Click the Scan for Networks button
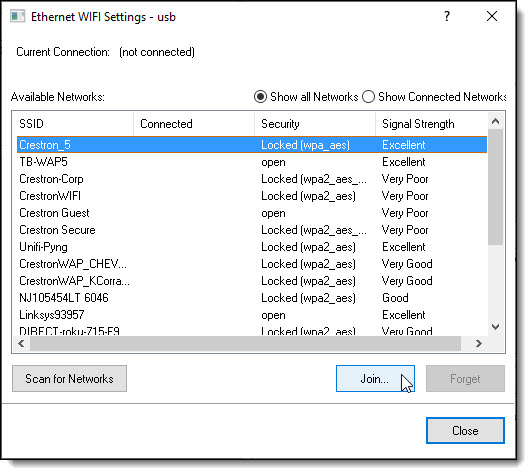This screenshot has height=475, width=532. click(70, 379)
